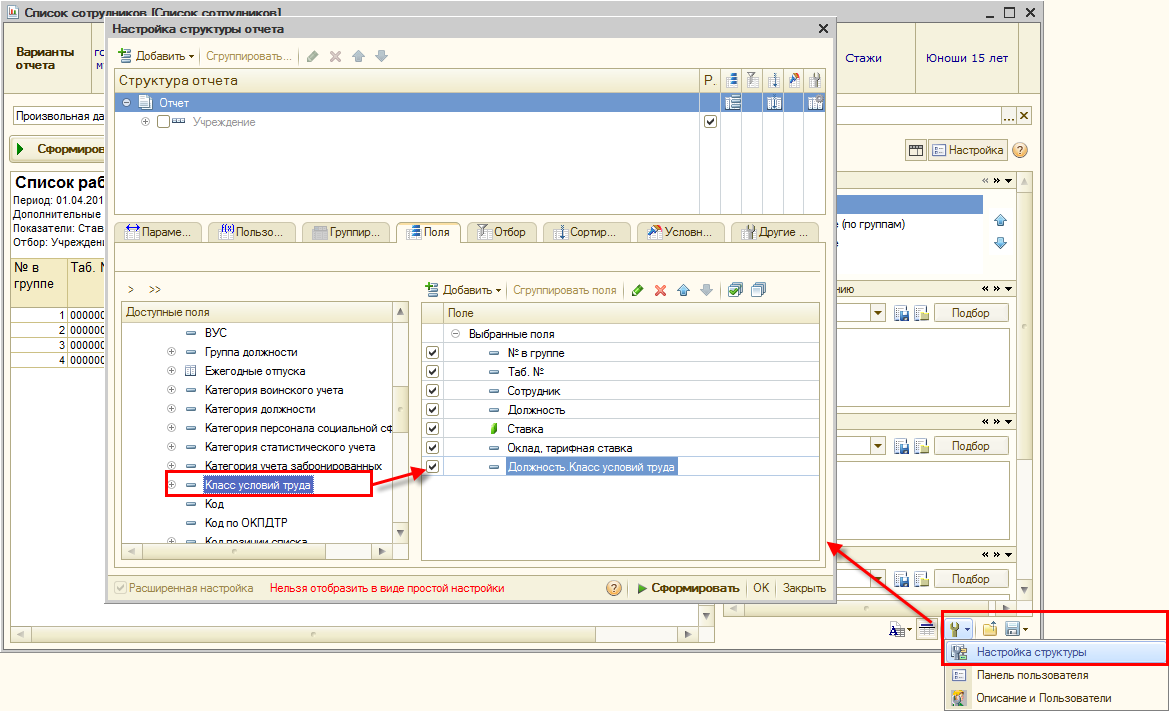Image resolution: width=1169 pixels, height=711 pixels.
Task: Click the single arrow add field button
Action: coord(131,289)
